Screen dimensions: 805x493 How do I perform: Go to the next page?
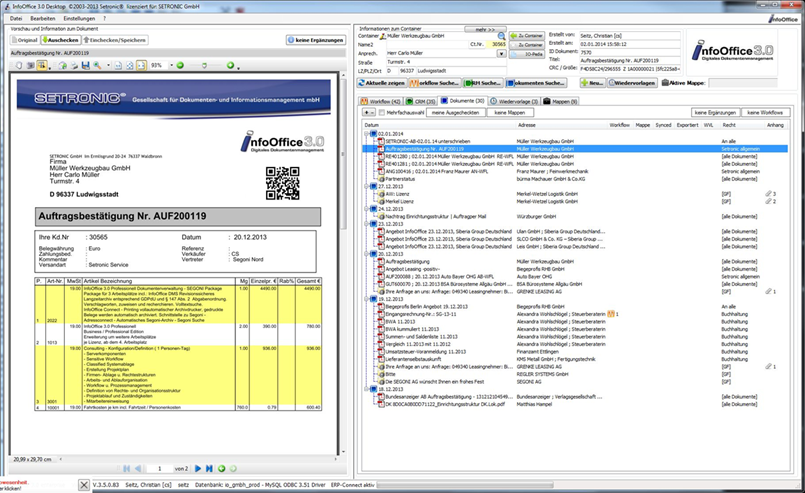[198, 468]
